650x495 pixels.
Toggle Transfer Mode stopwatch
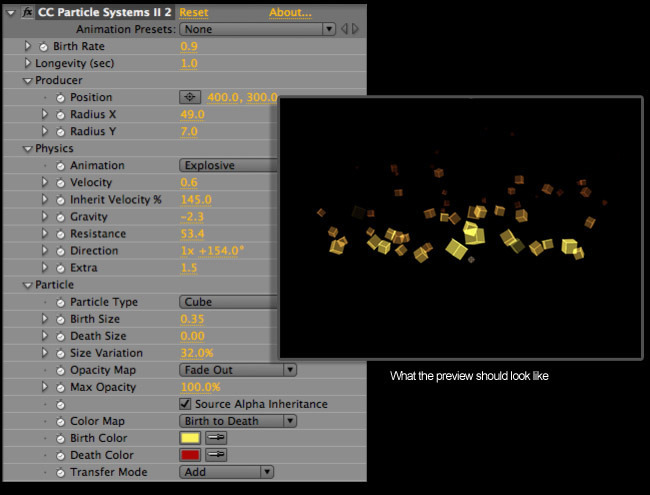(x=60, y=473)
